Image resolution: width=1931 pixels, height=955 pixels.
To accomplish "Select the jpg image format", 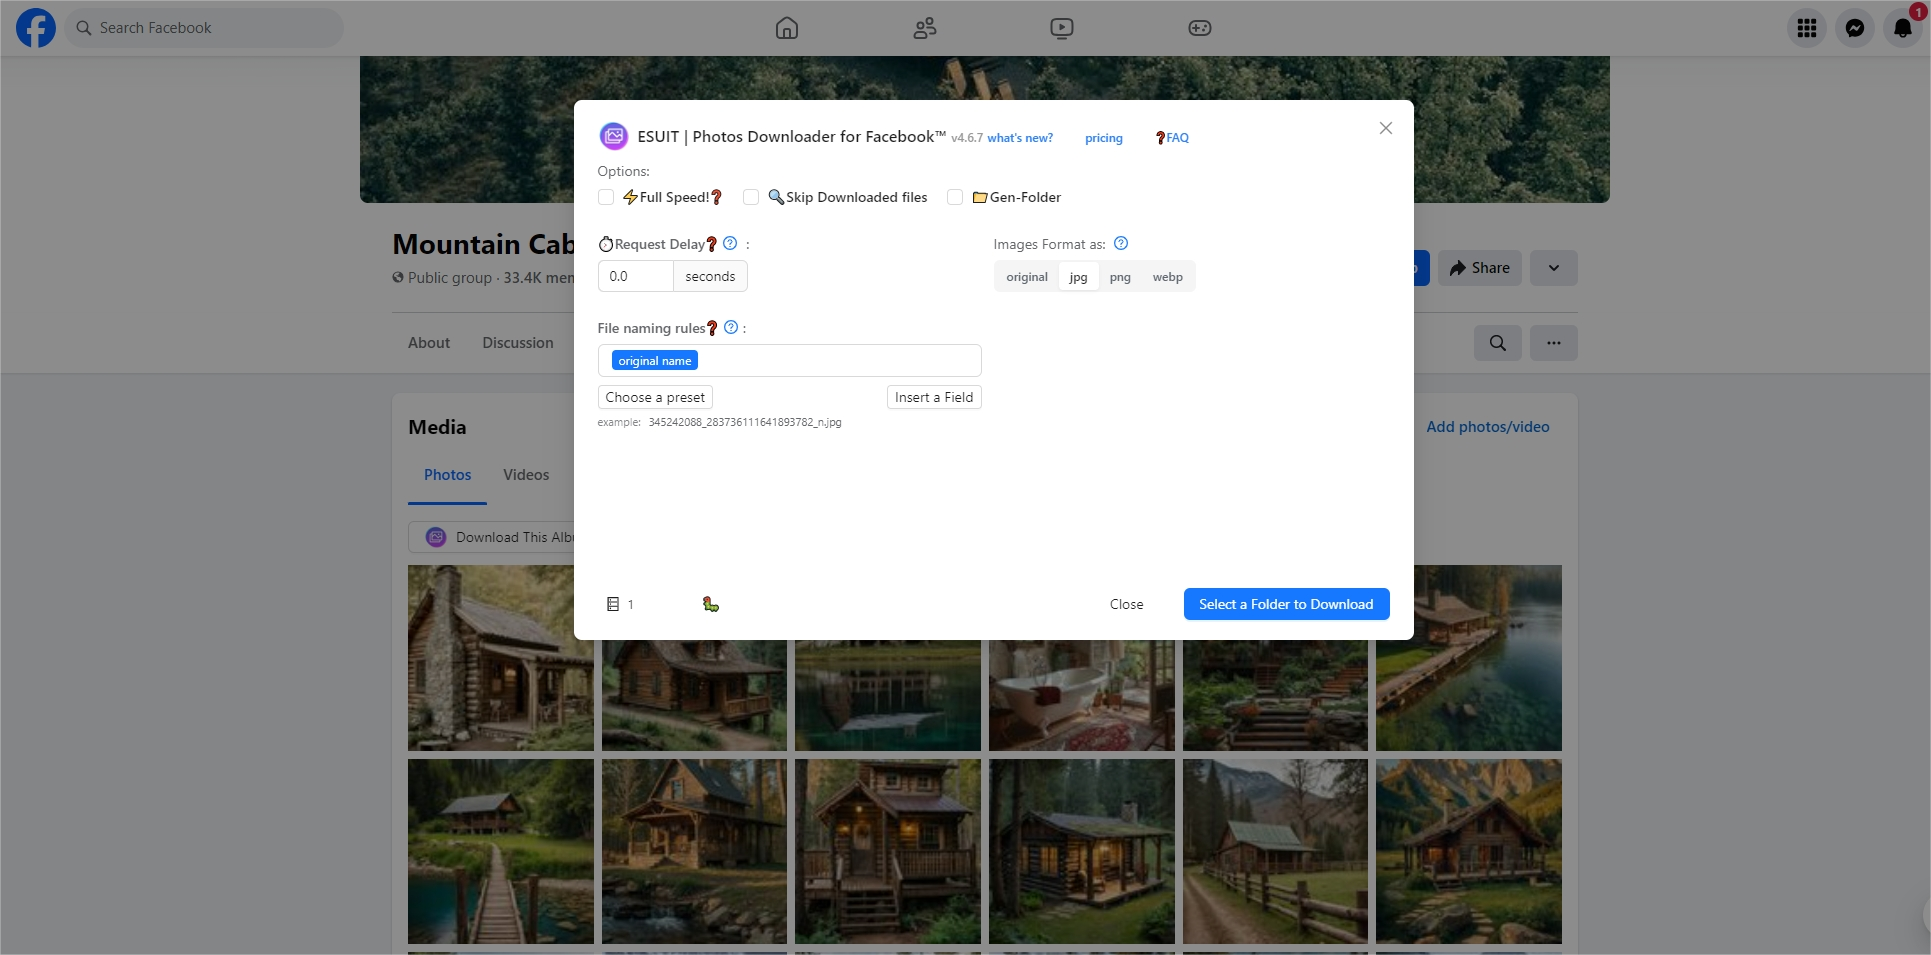I will 1078,277.
